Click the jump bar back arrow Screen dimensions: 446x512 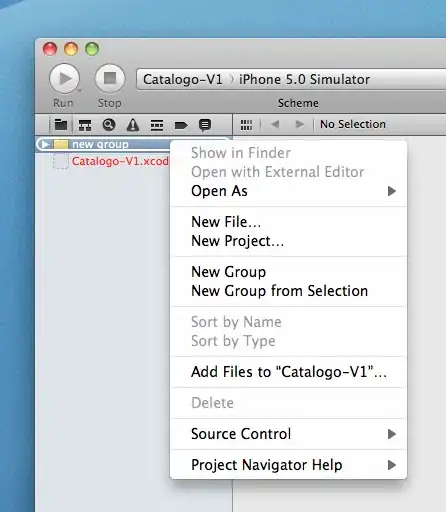pyautogui.click(x=275, y=124)
